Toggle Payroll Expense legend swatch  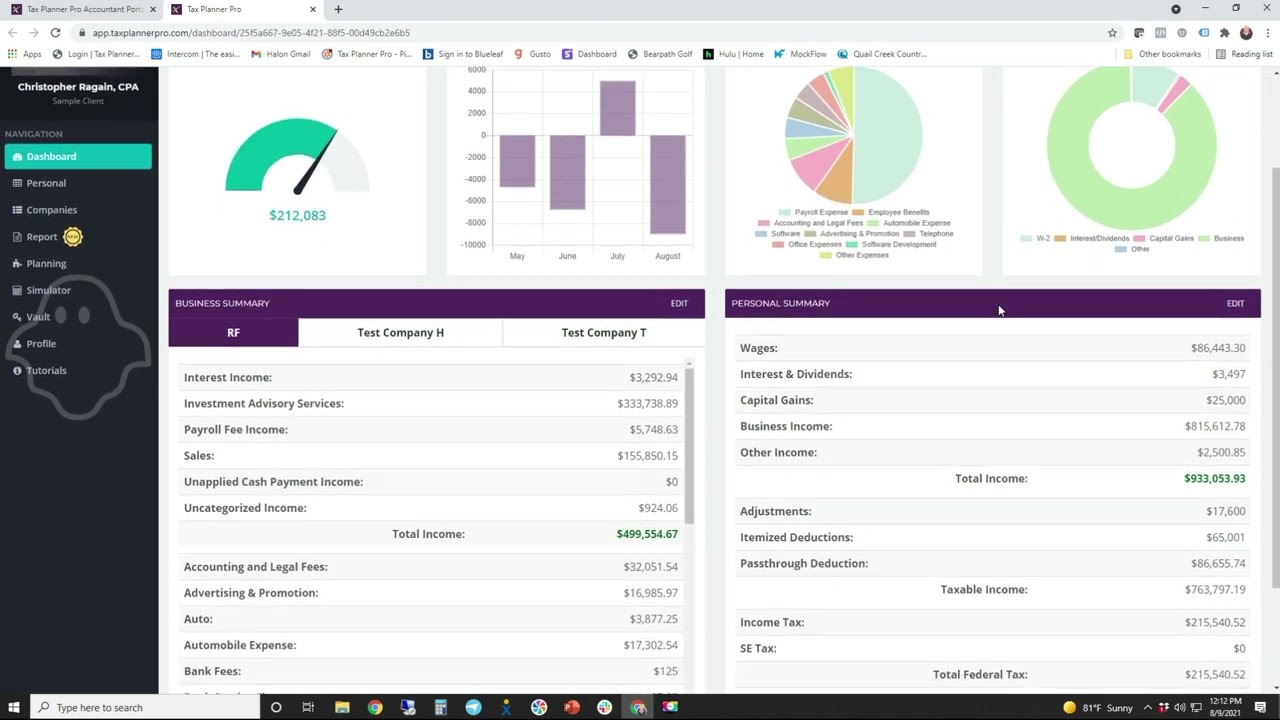tap(785, 212)
